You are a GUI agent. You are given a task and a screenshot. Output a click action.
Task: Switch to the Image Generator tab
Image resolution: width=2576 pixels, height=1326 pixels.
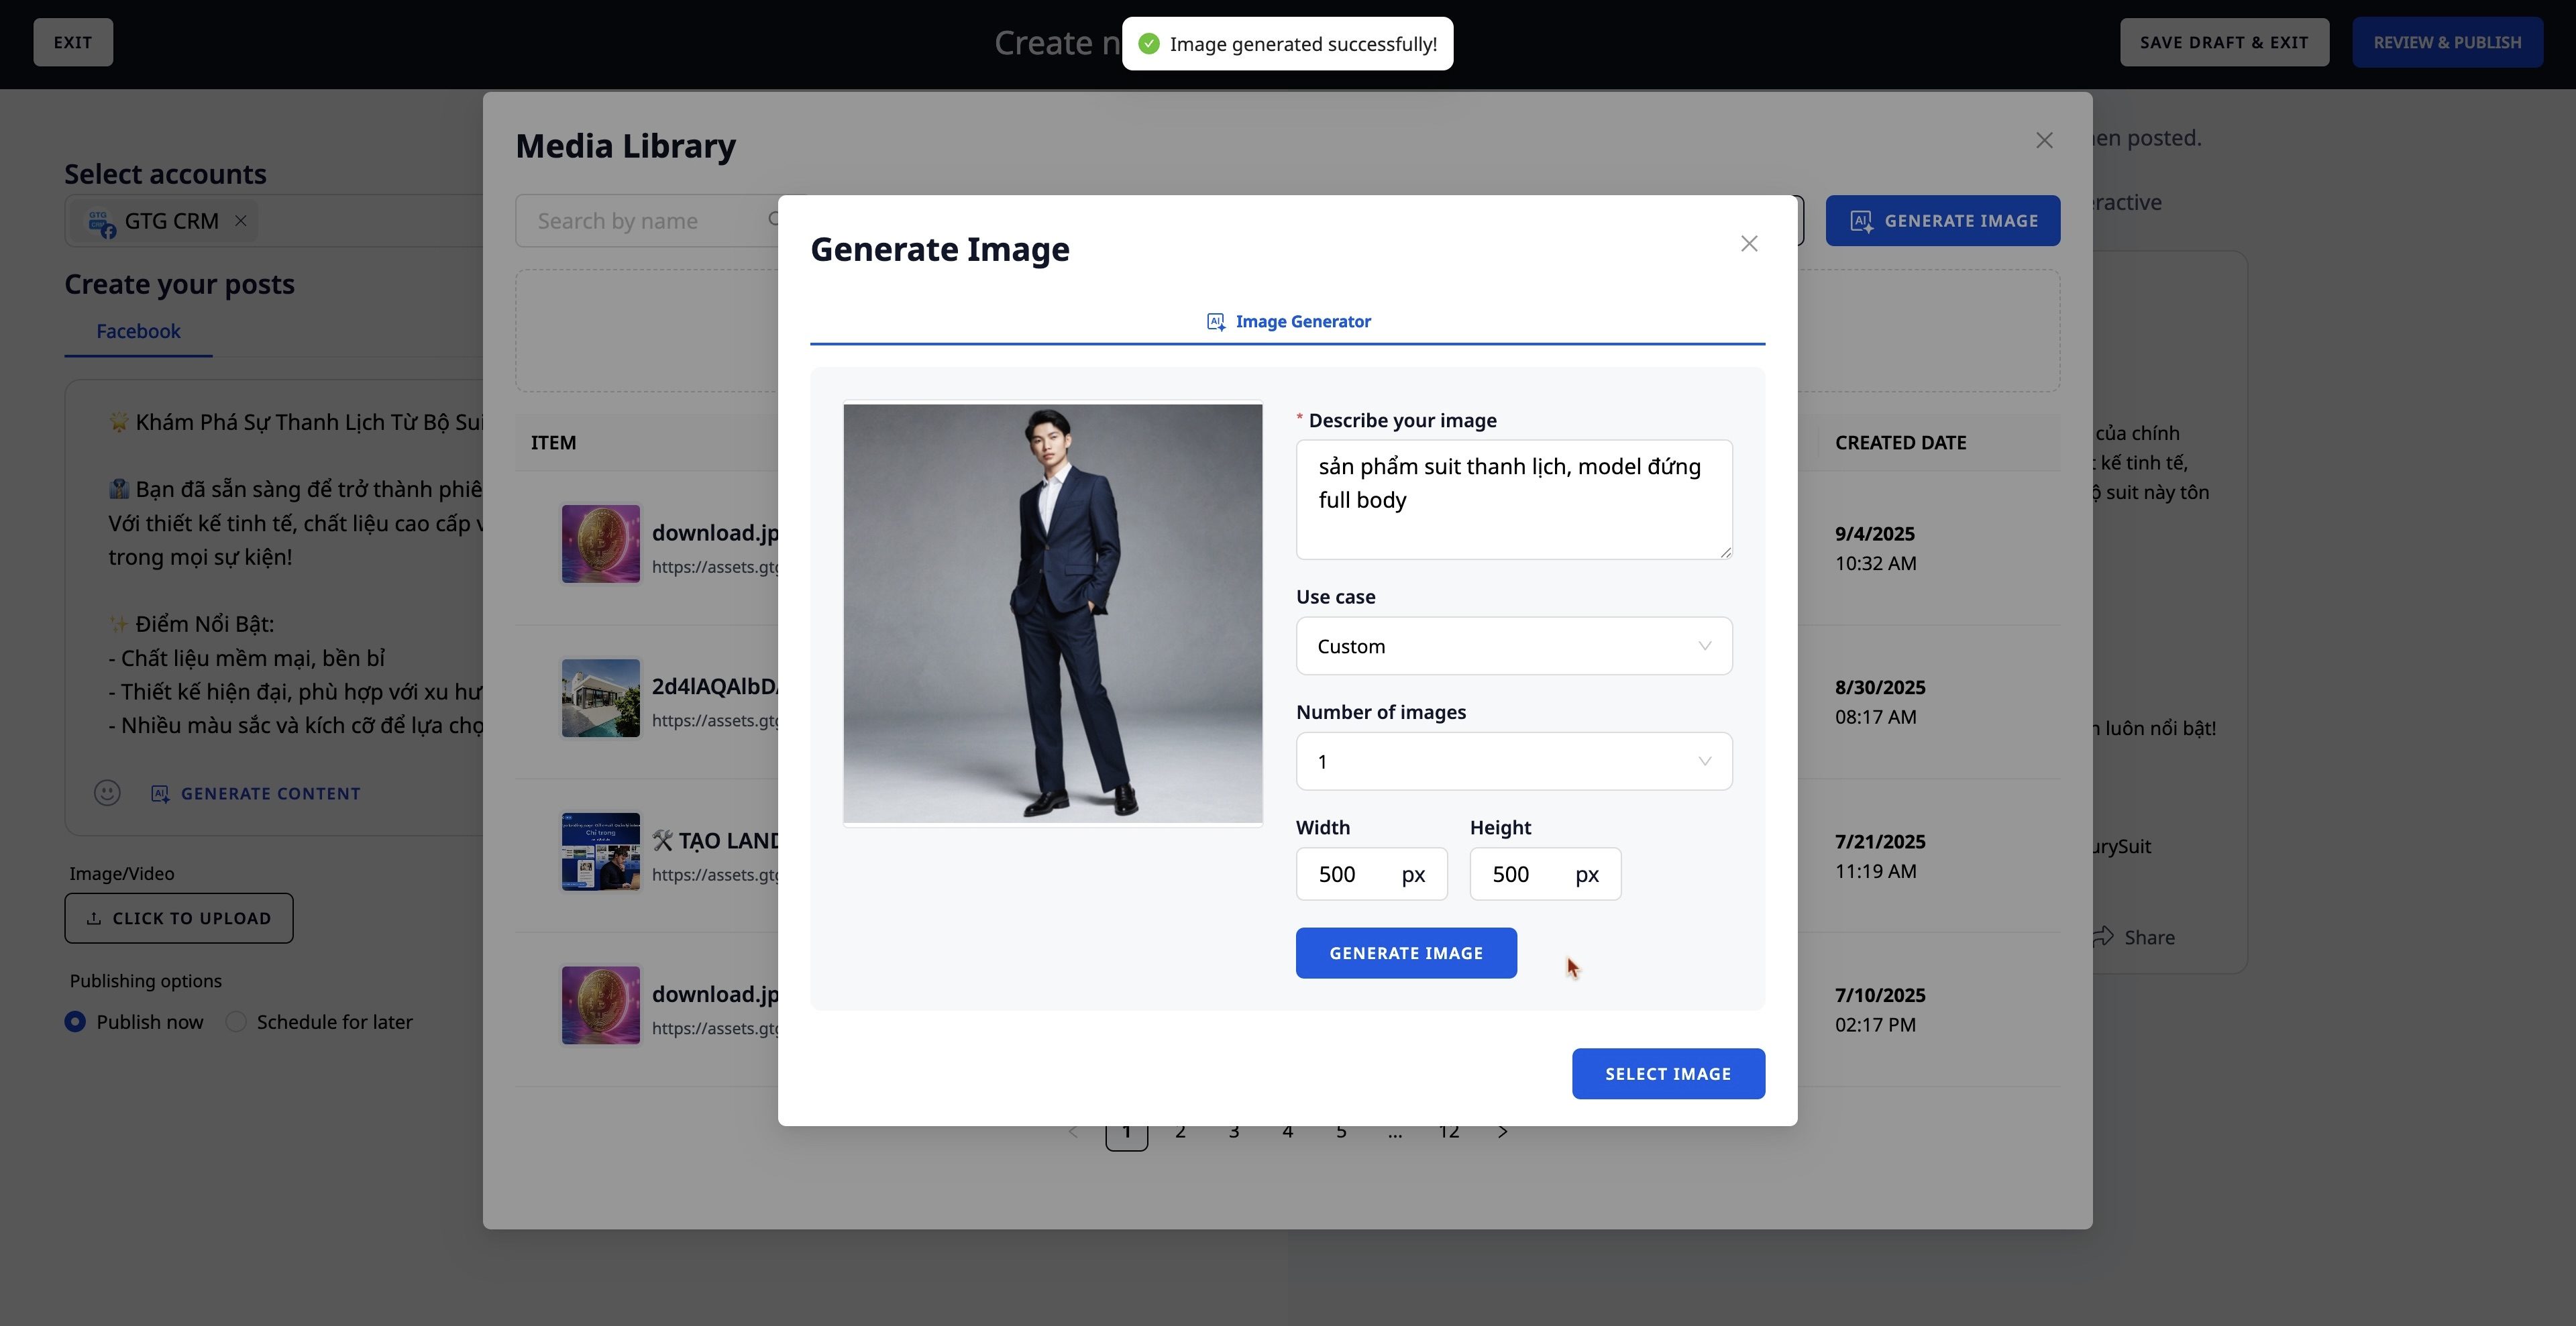coord(1288,322)
